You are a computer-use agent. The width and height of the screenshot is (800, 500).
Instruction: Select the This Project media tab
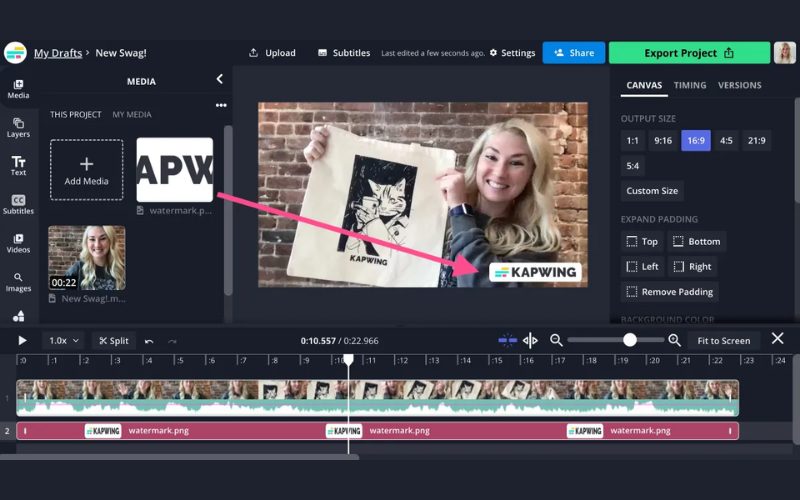point(76,114)
